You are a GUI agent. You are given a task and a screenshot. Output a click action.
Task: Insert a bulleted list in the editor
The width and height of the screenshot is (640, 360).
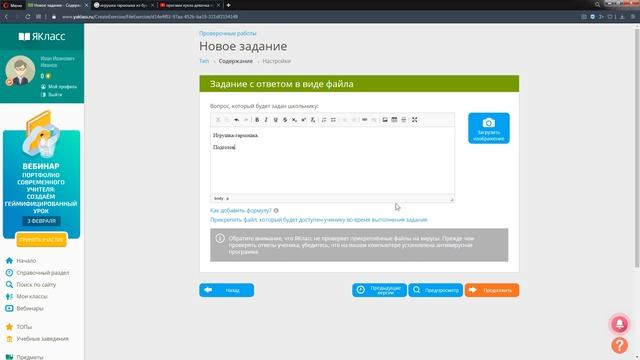coord(333,120)
